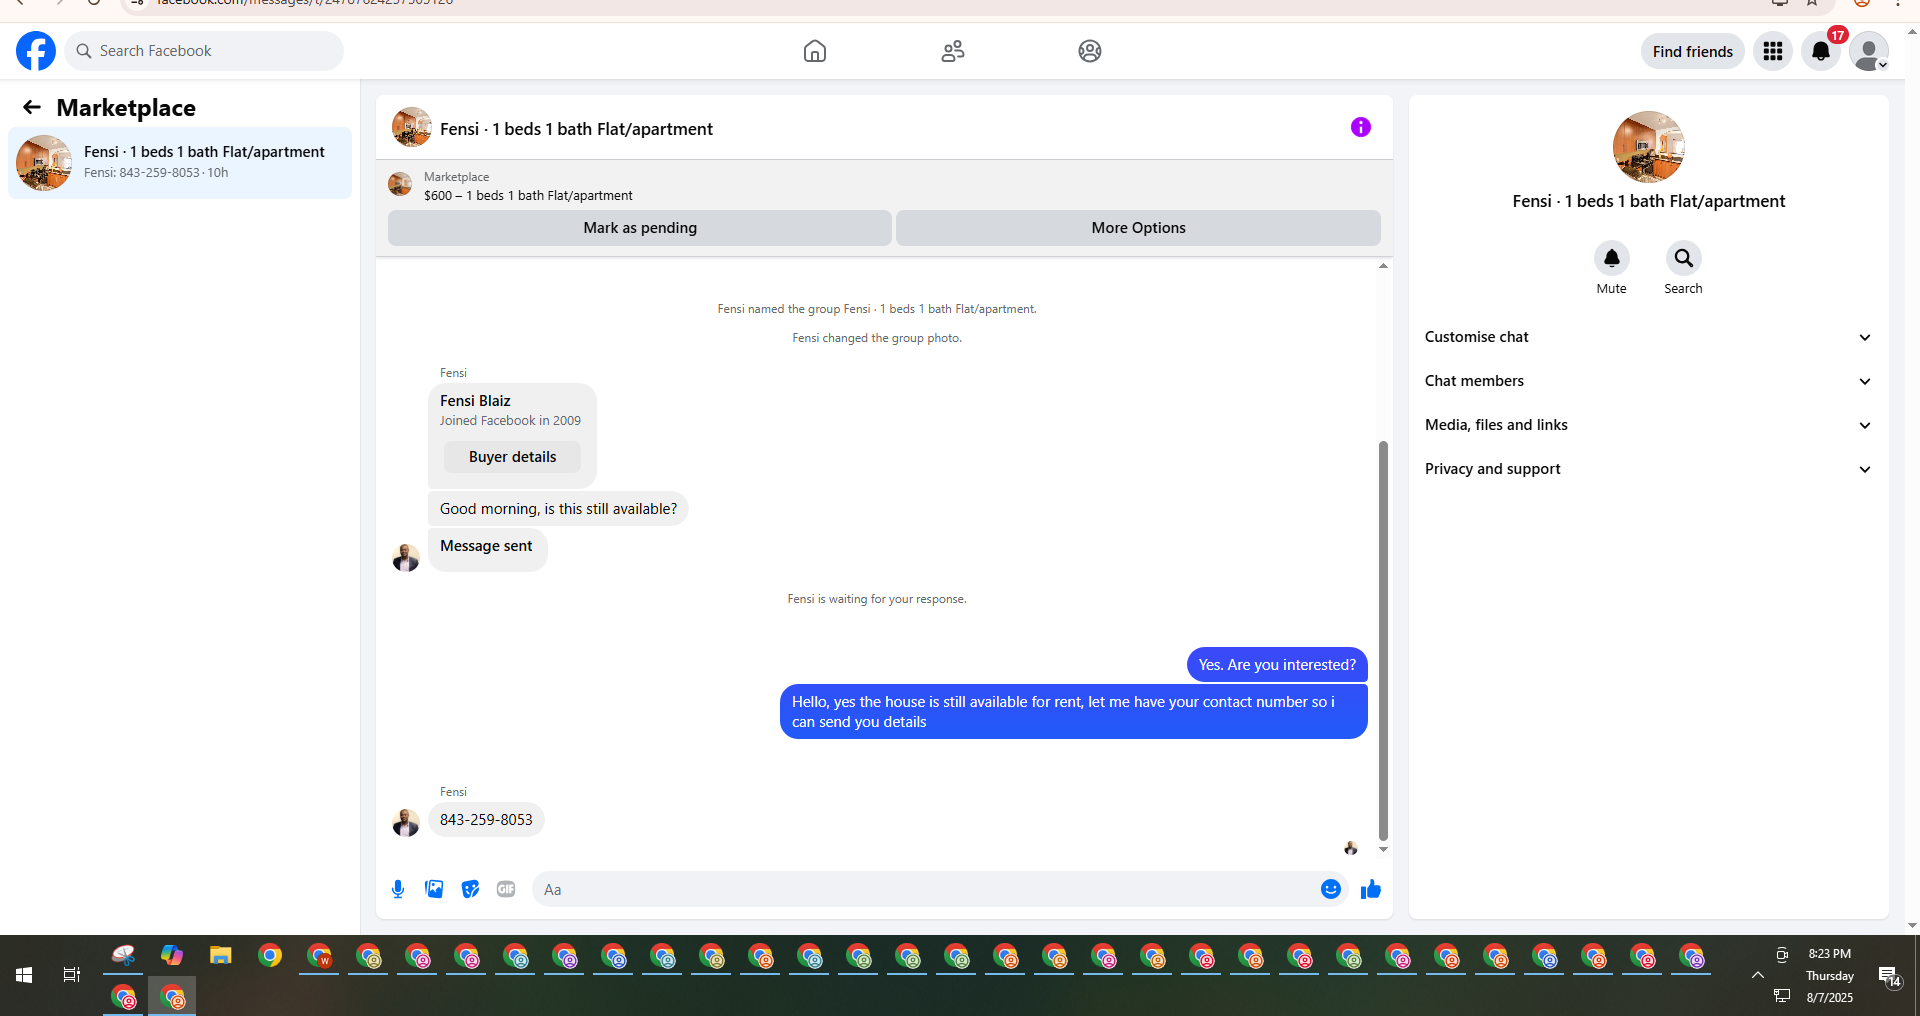
Task: Open Windows Task View
Action: tap(72, 975)
